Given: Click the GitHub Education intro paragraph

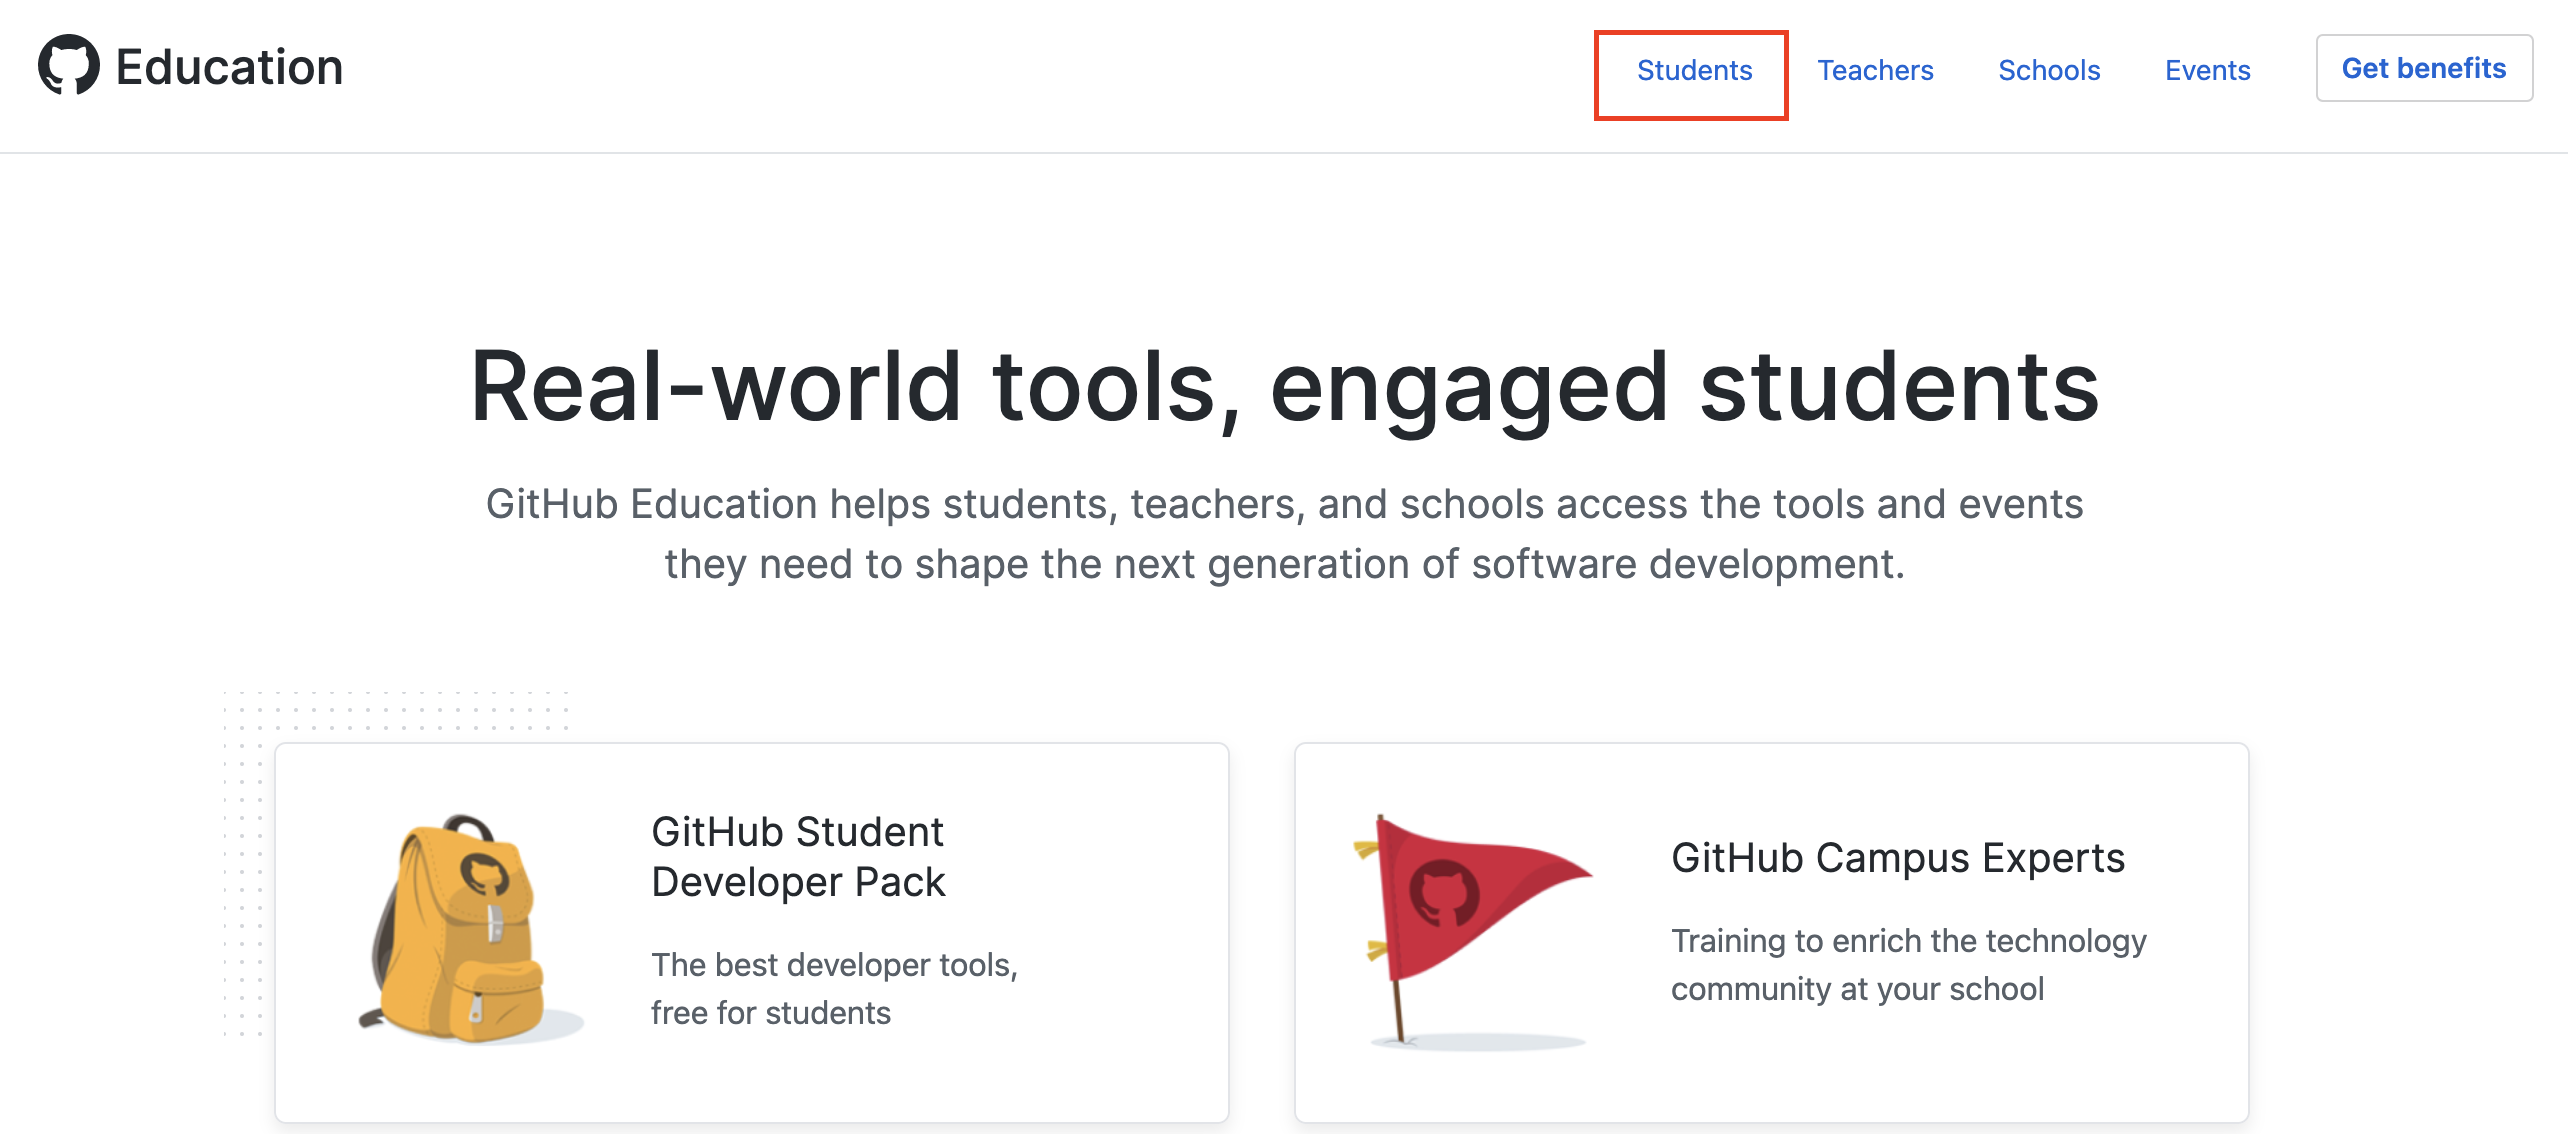Looking at the screenshot, I should pos(1284,534).
